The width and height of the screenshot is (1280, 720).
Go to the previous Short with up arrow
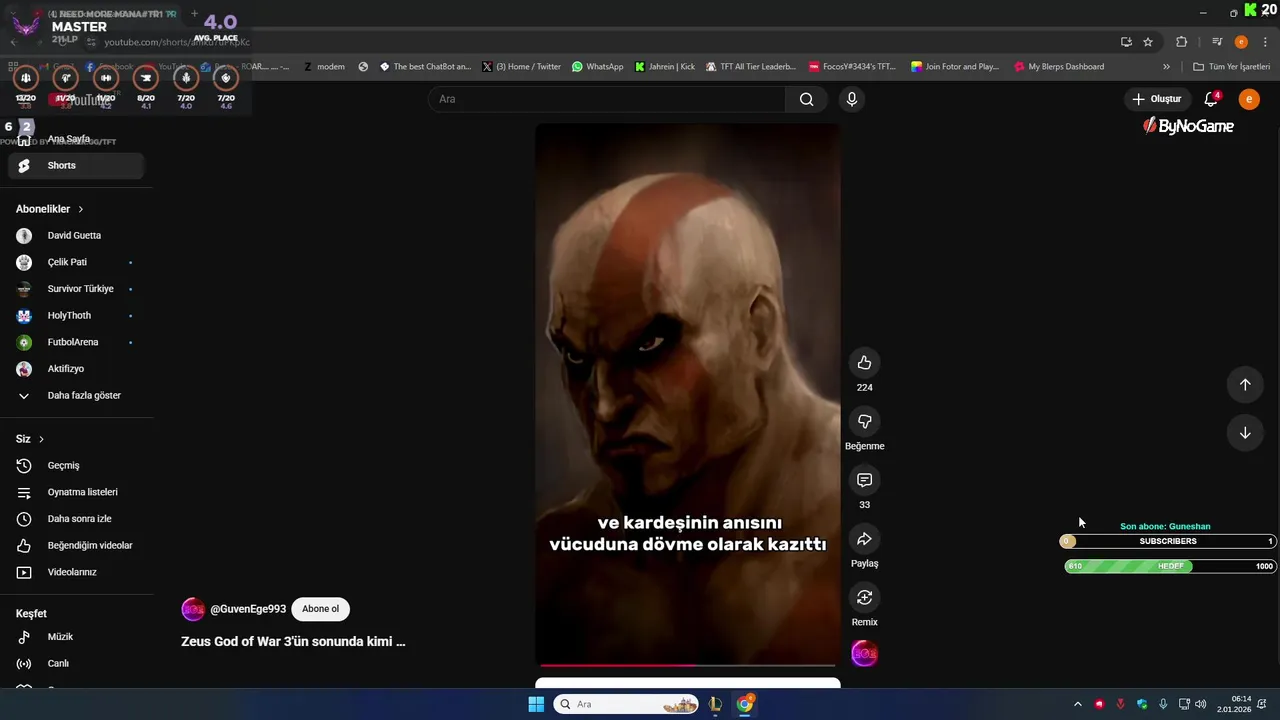click(1245, 385)
